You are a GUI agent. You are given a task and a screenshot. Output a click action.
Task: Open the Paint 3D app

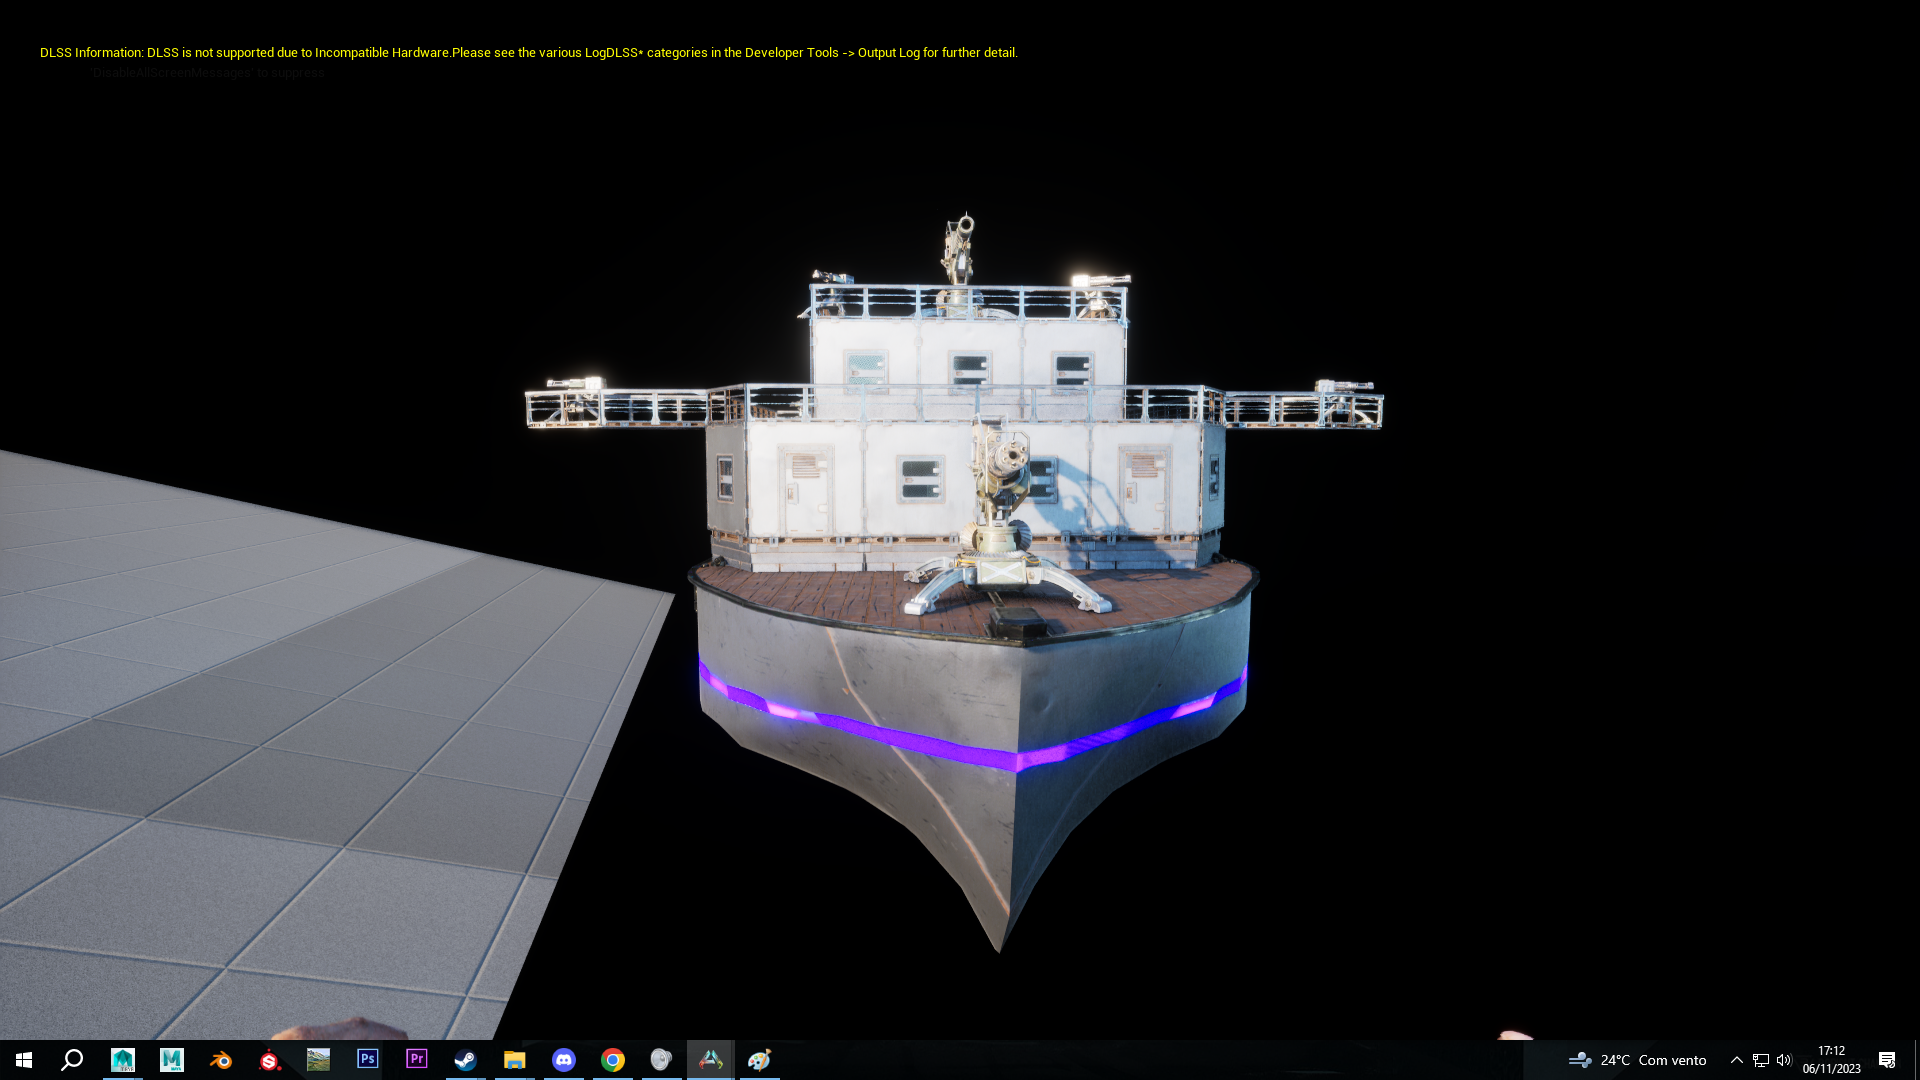pos(759,1060)
